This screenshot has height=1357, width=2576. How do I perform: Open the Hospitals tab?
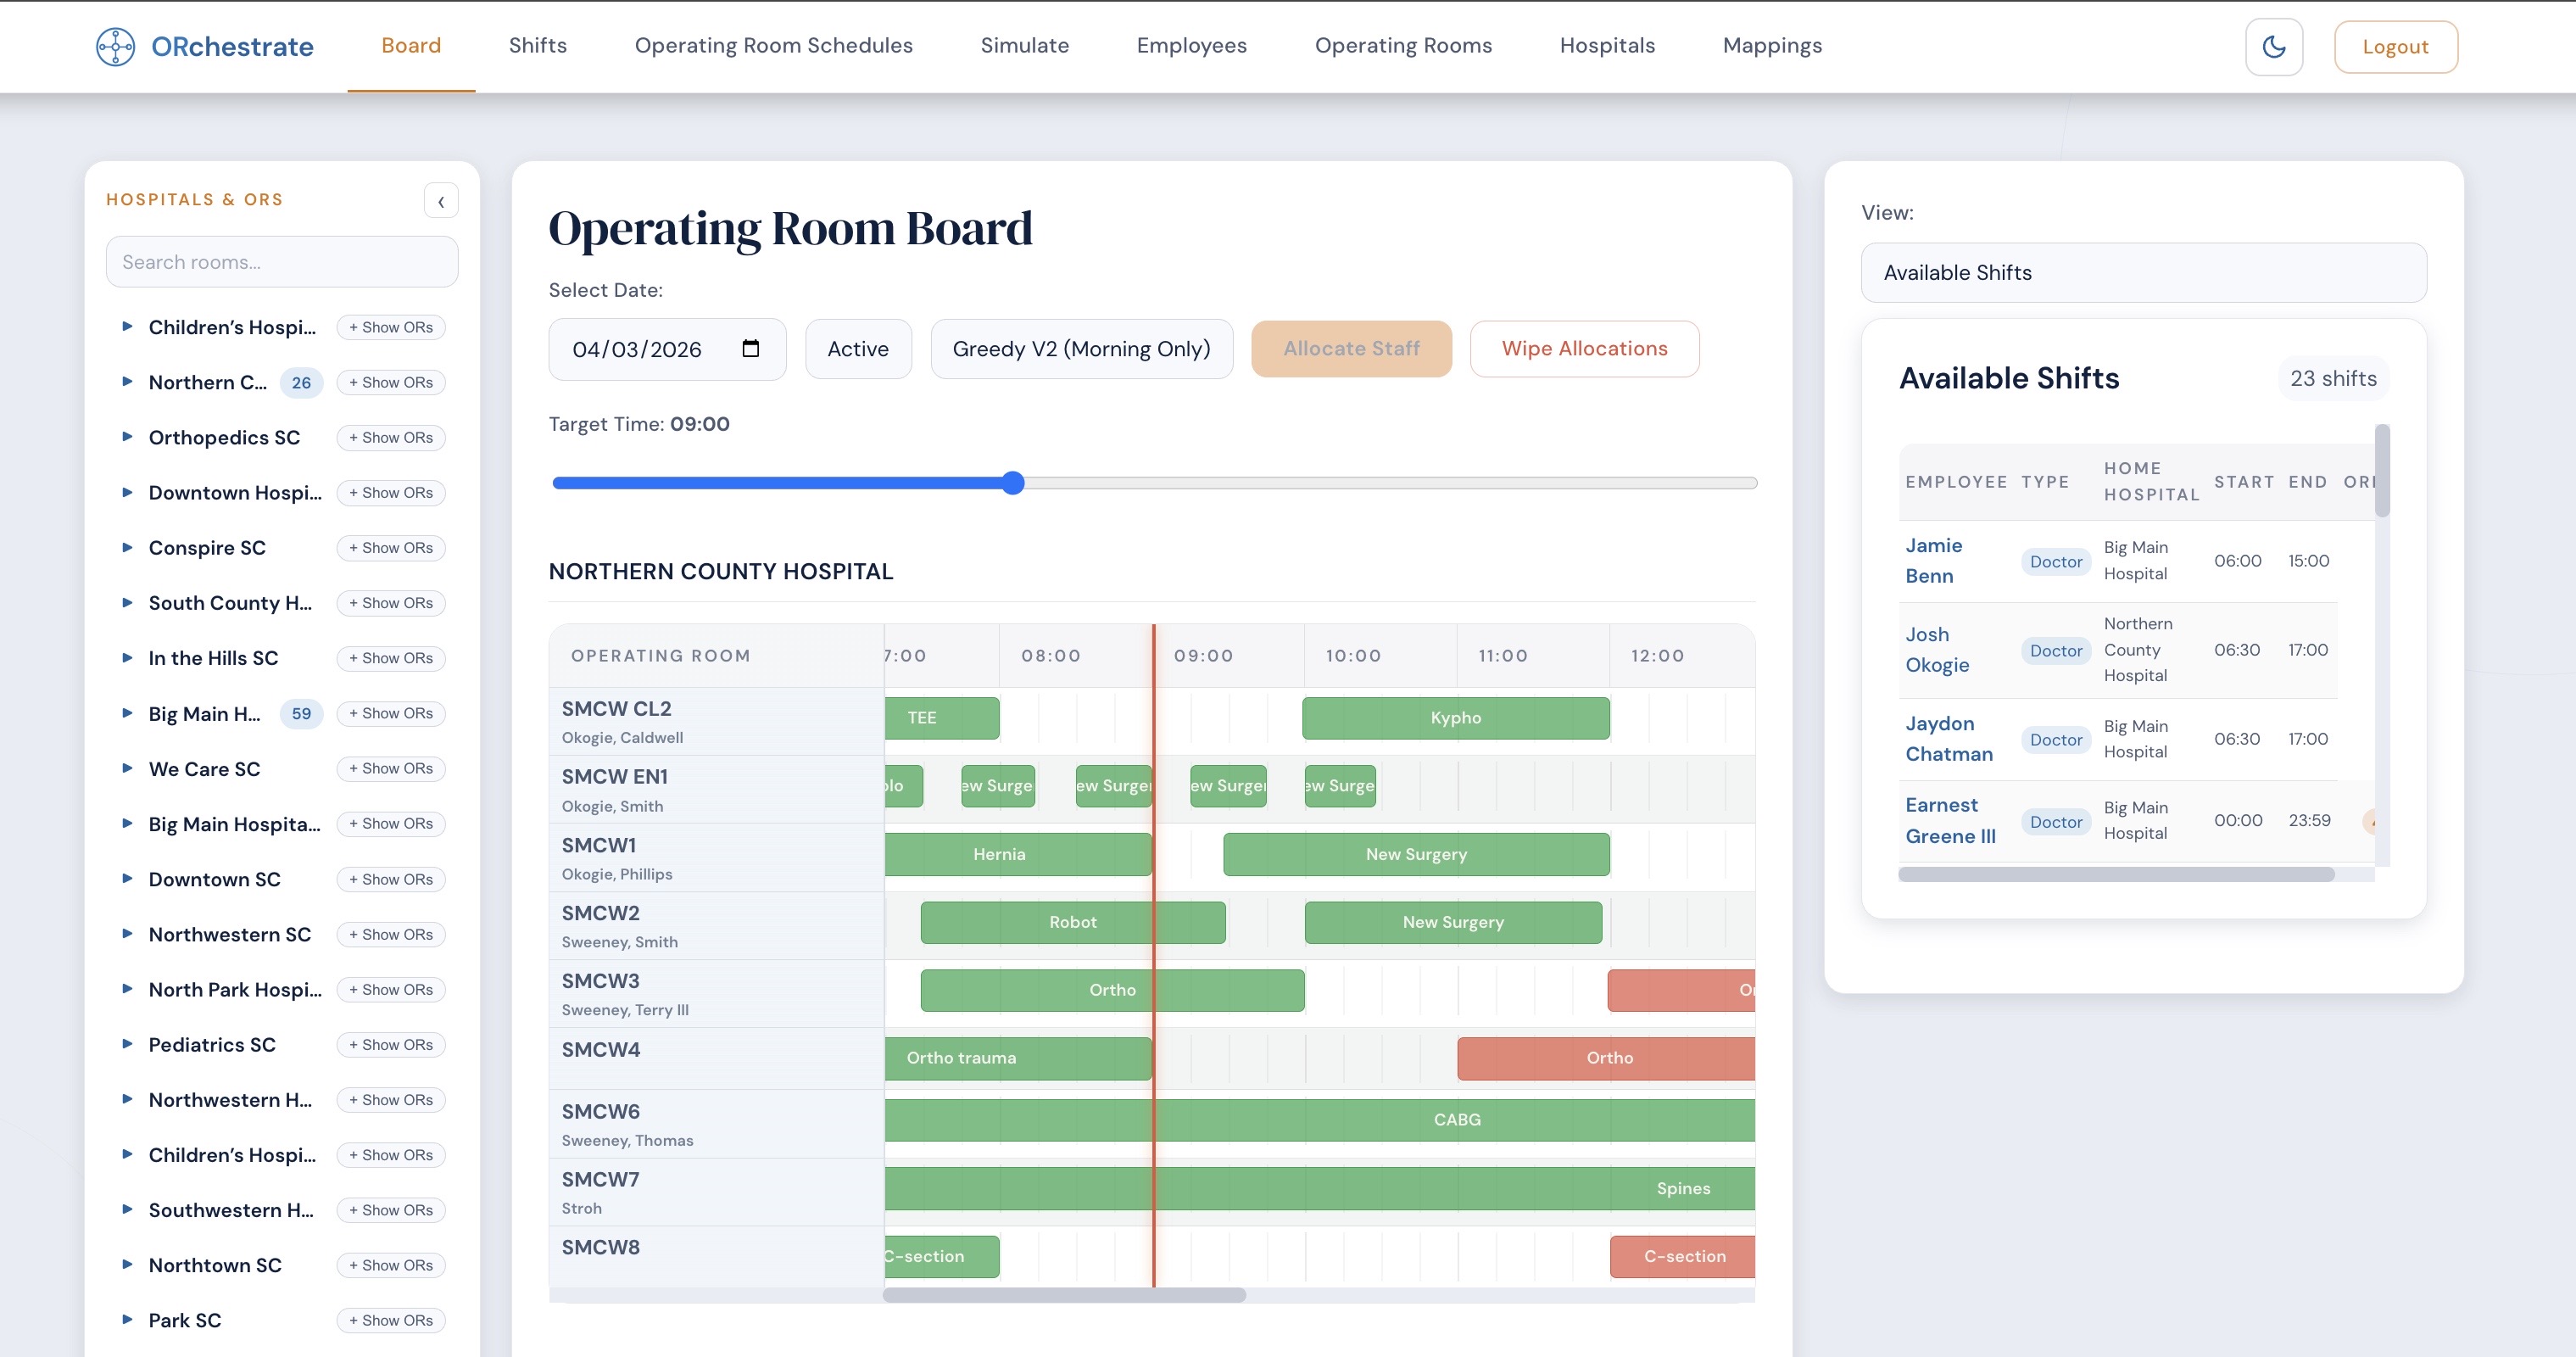[x=1607, y=45]
